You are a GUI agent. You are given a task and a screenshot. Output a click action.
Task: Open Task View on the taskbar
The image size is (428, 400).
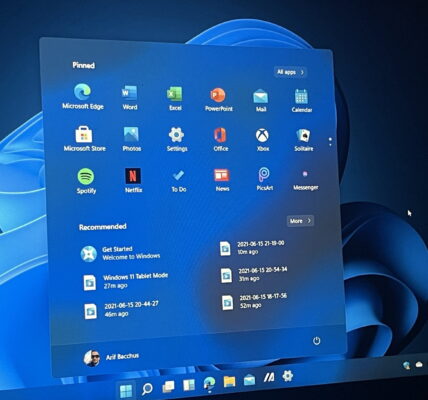(x=168, y=387)
